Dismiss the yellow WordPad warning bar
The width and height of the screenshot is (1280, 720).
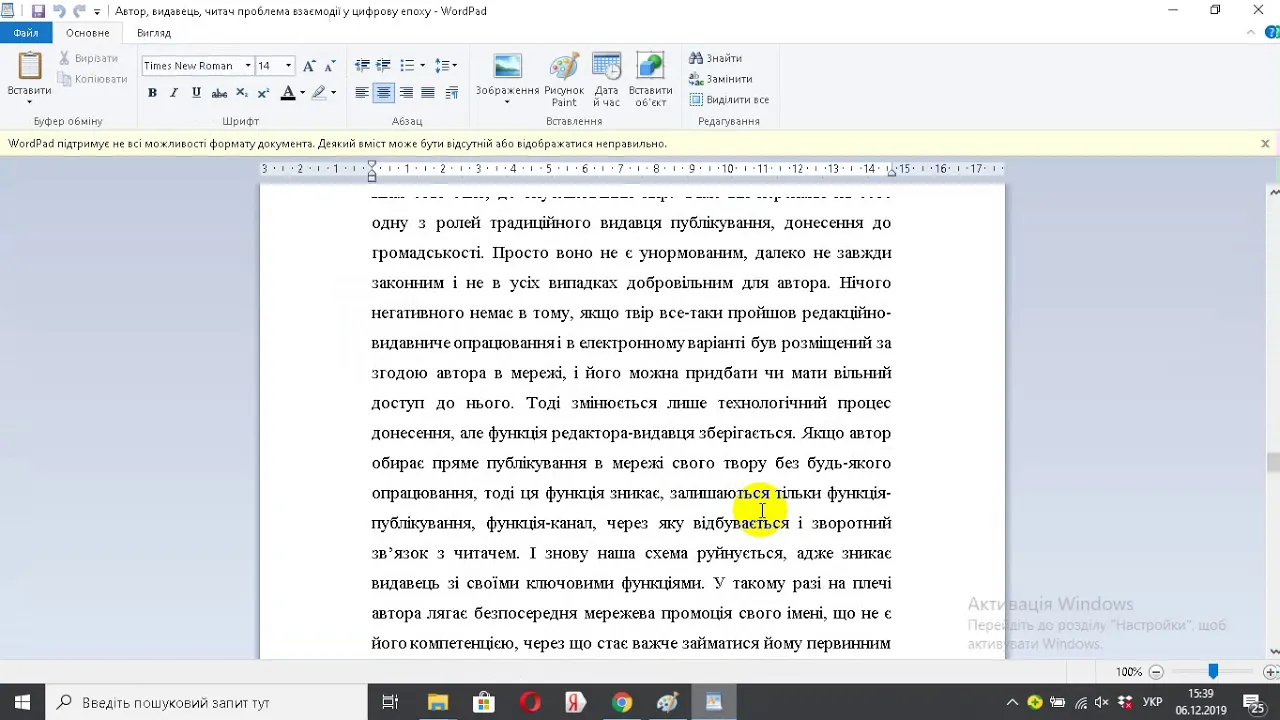1265,144
